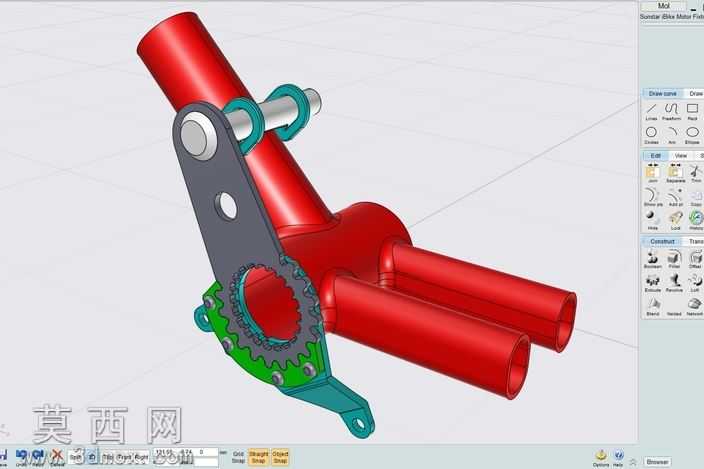Select the Network construct tool
The width and height of the screenshot is (704, 469).
695,307
